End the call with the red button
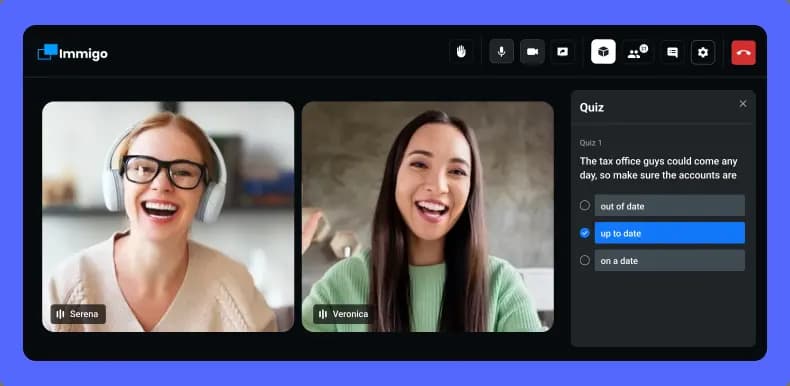 [x=743, y=52]
